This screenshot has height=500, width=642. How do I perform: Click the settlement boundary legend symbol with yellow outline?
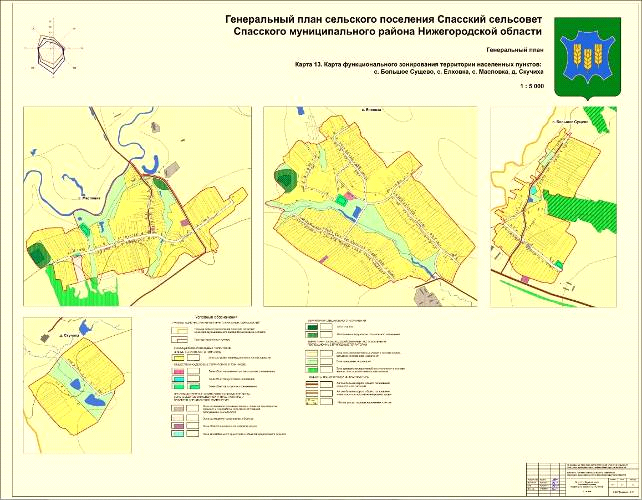tap(179, 330)
